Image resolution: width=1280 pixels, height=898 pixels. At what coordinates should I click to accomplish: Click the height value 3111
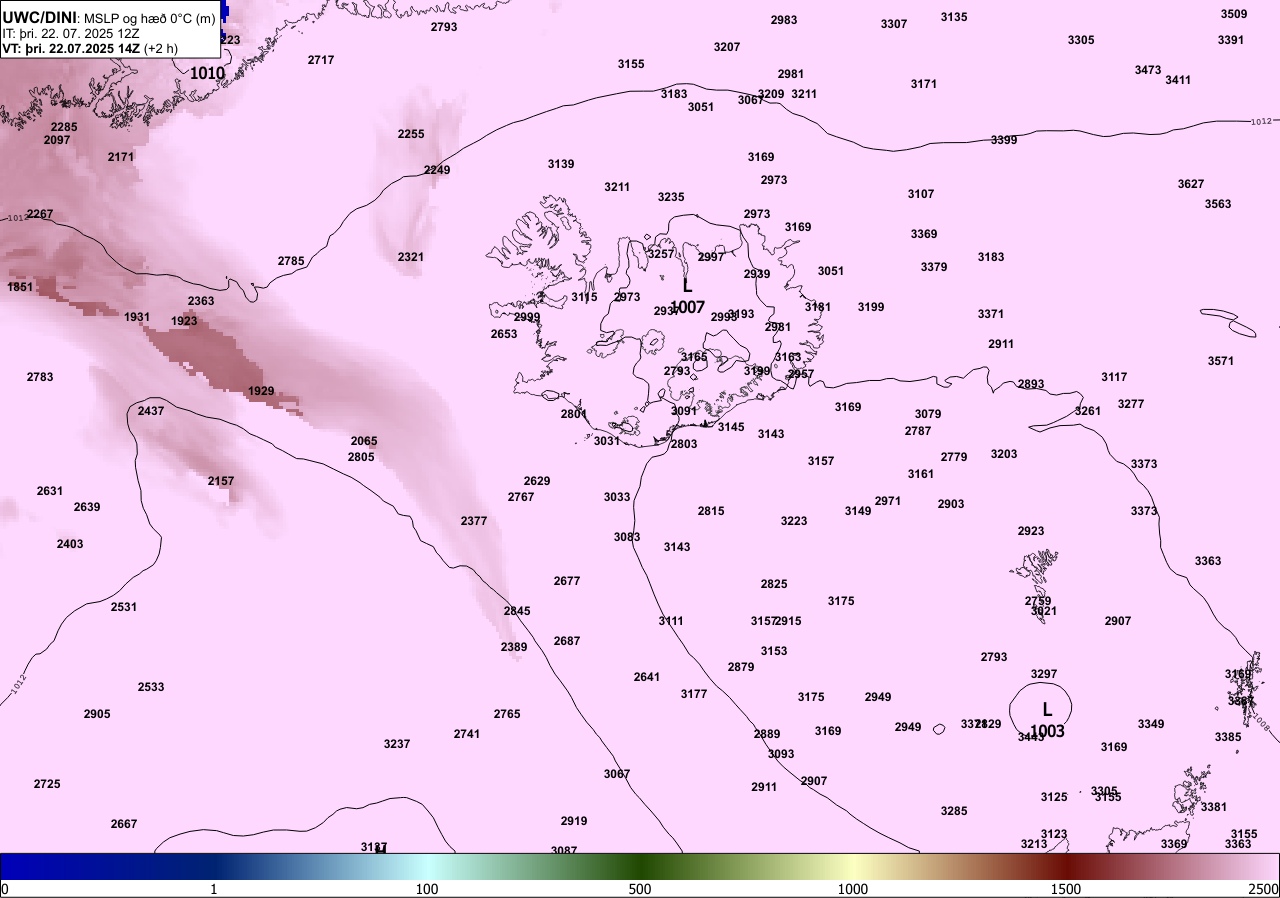tap(671, 621)
